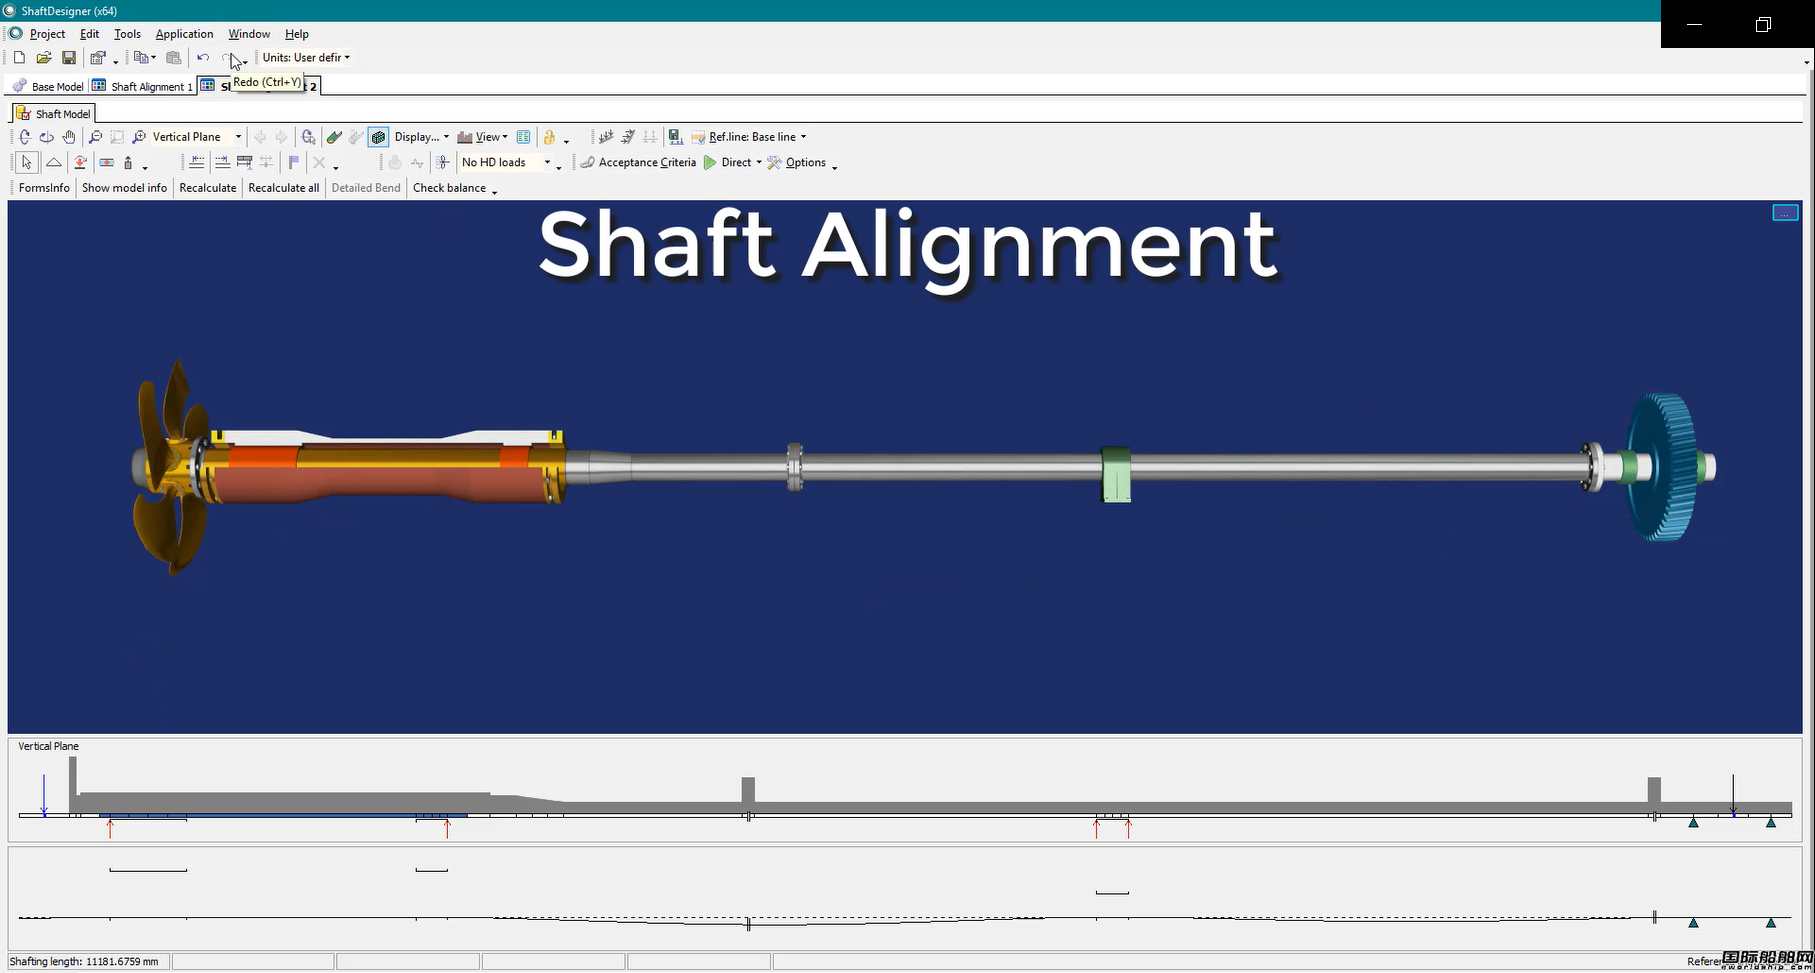
Task: Select the Shaft Model sub-tab
Action: [54, 114]
